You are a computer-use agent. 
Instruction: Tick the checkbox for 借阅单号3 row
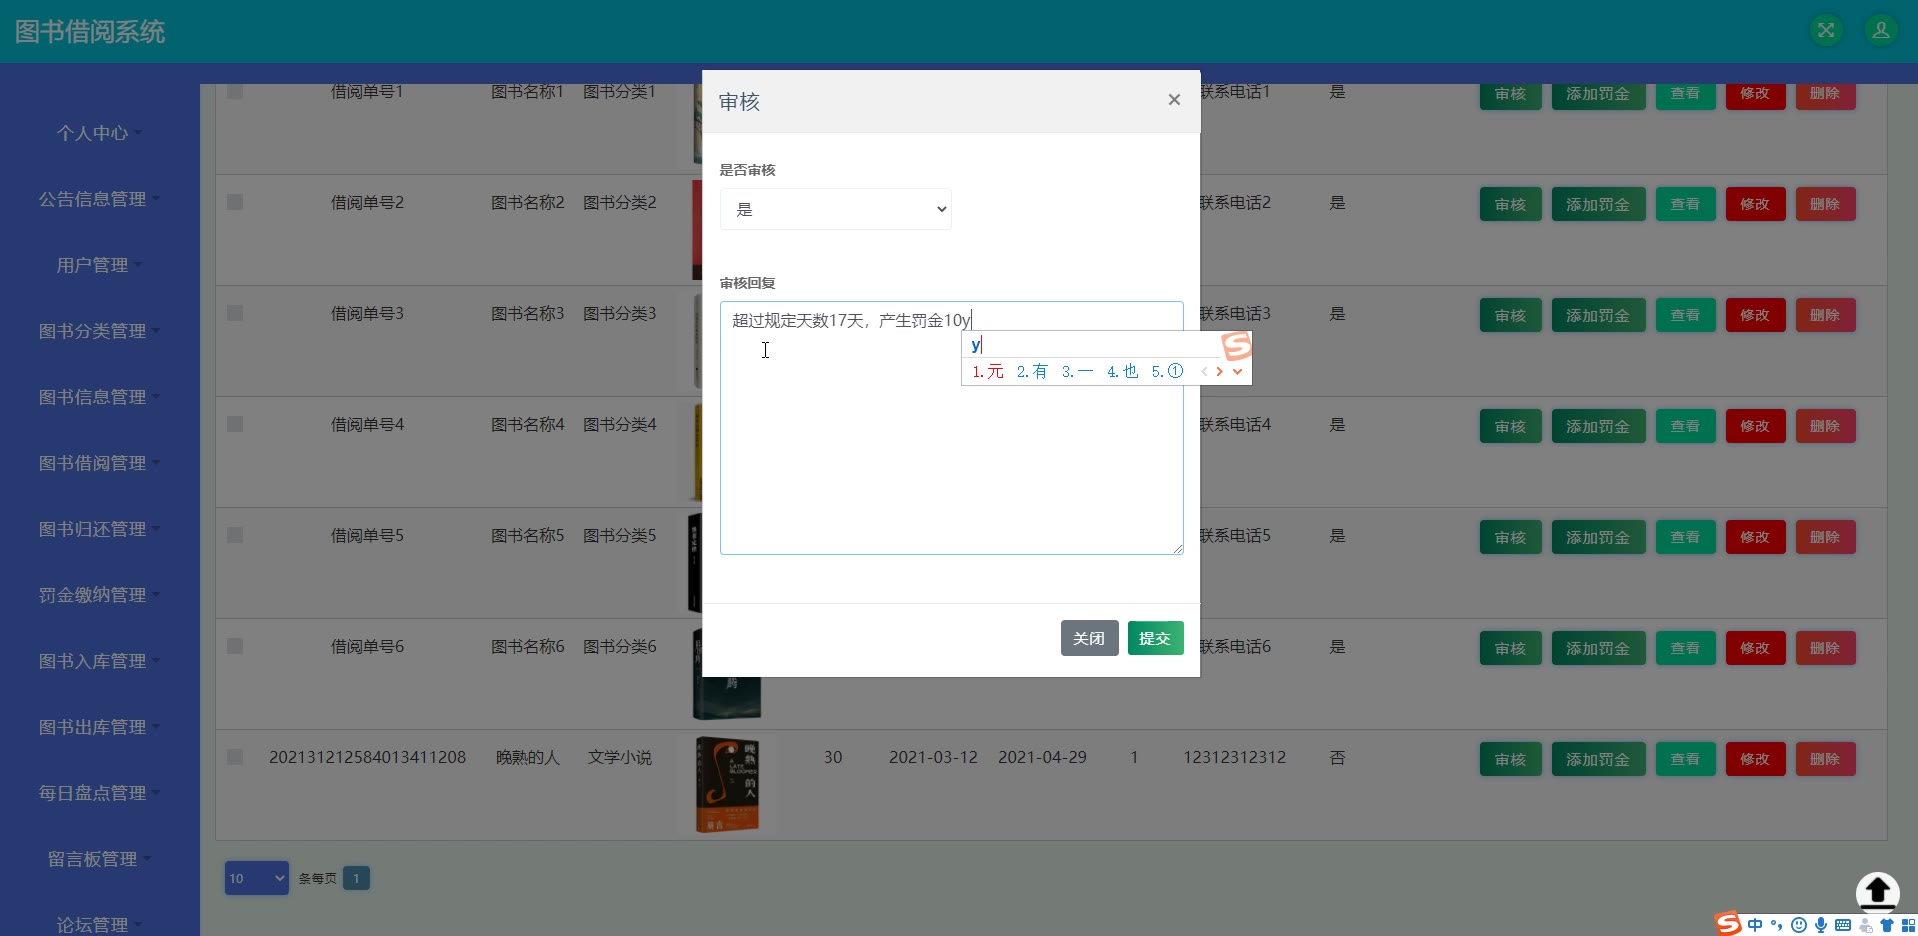click(x=235, y=313)
